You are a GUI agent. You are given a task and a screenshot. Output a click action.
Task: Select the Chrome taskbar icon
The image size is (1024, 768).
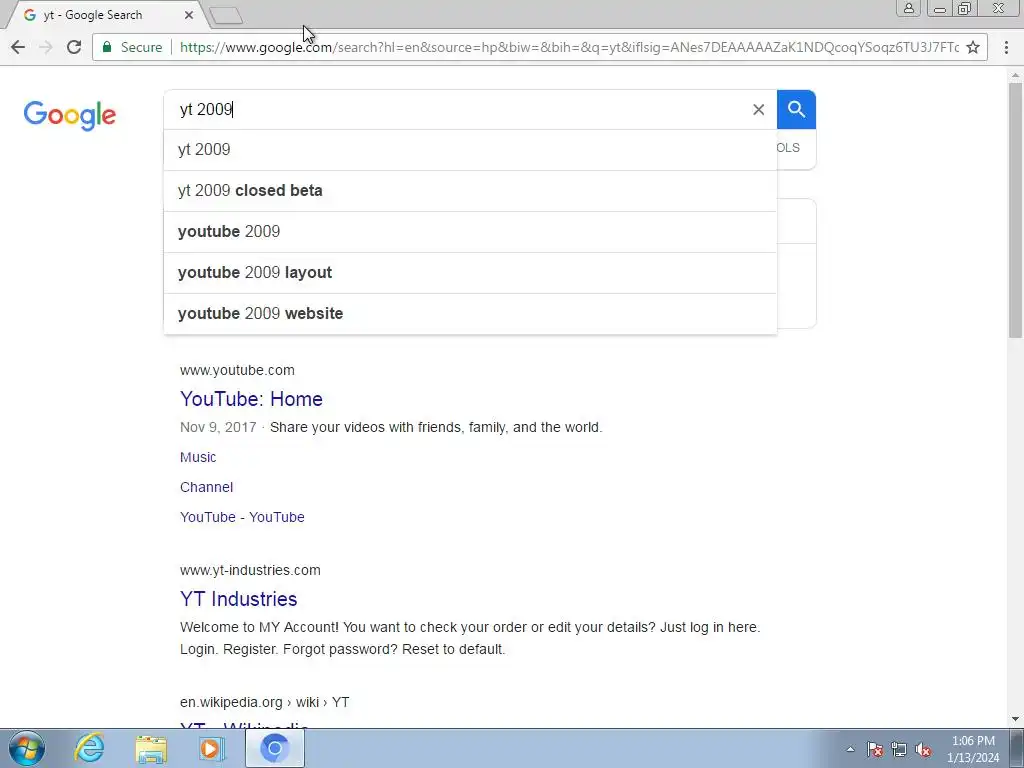click(274, 748)
